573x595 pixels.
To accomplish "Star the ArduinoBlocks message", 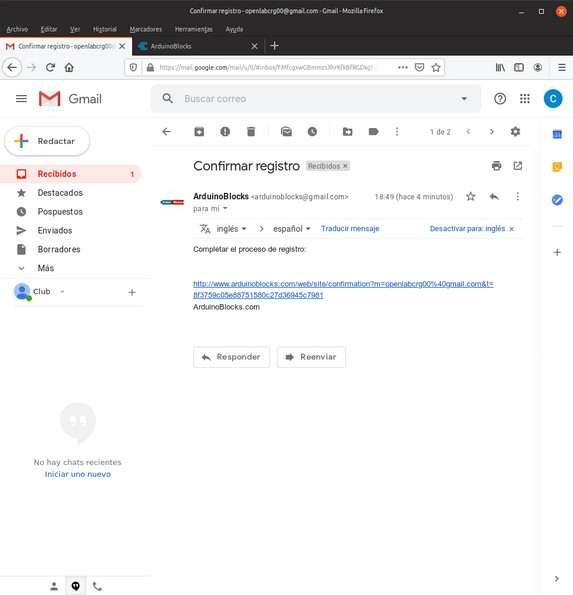I will 471,197.
